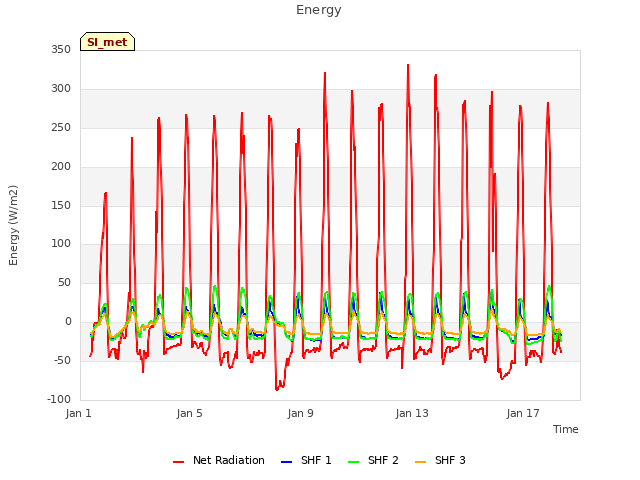Click the Energy (W/m2) axis label
This screenshot has width=640, height=480.
click(13, 225)
